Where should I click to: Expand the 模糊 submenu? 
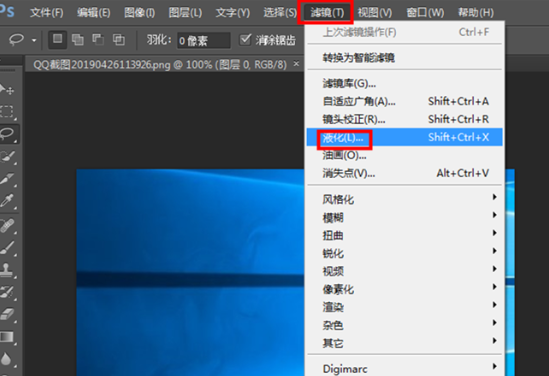pyautogui.click(x=404, y=217)
